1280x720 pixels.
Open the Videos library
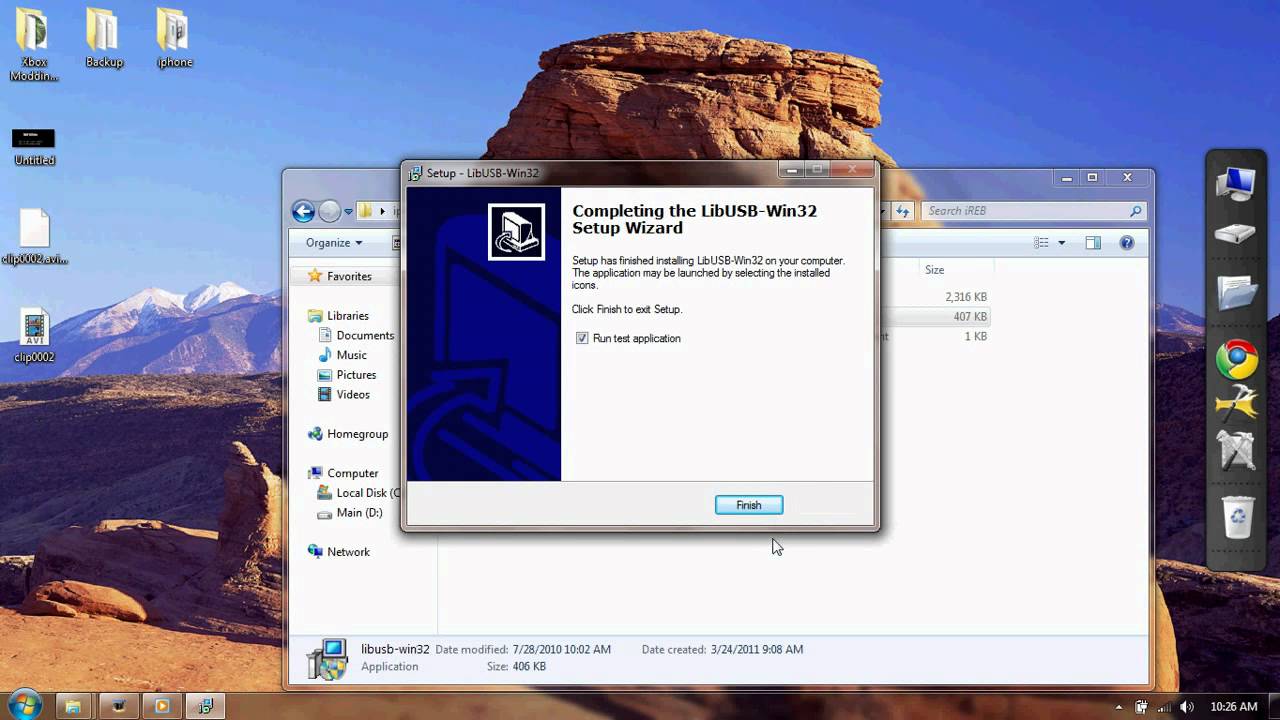343,395
